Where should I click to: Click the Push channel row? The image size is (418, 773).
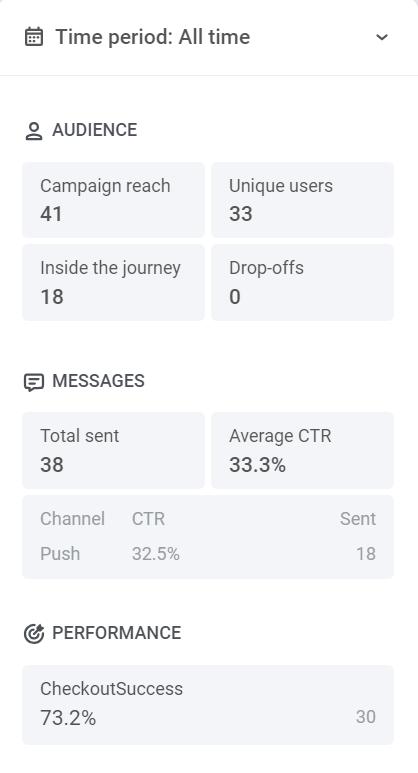click(x=208, y=554)
